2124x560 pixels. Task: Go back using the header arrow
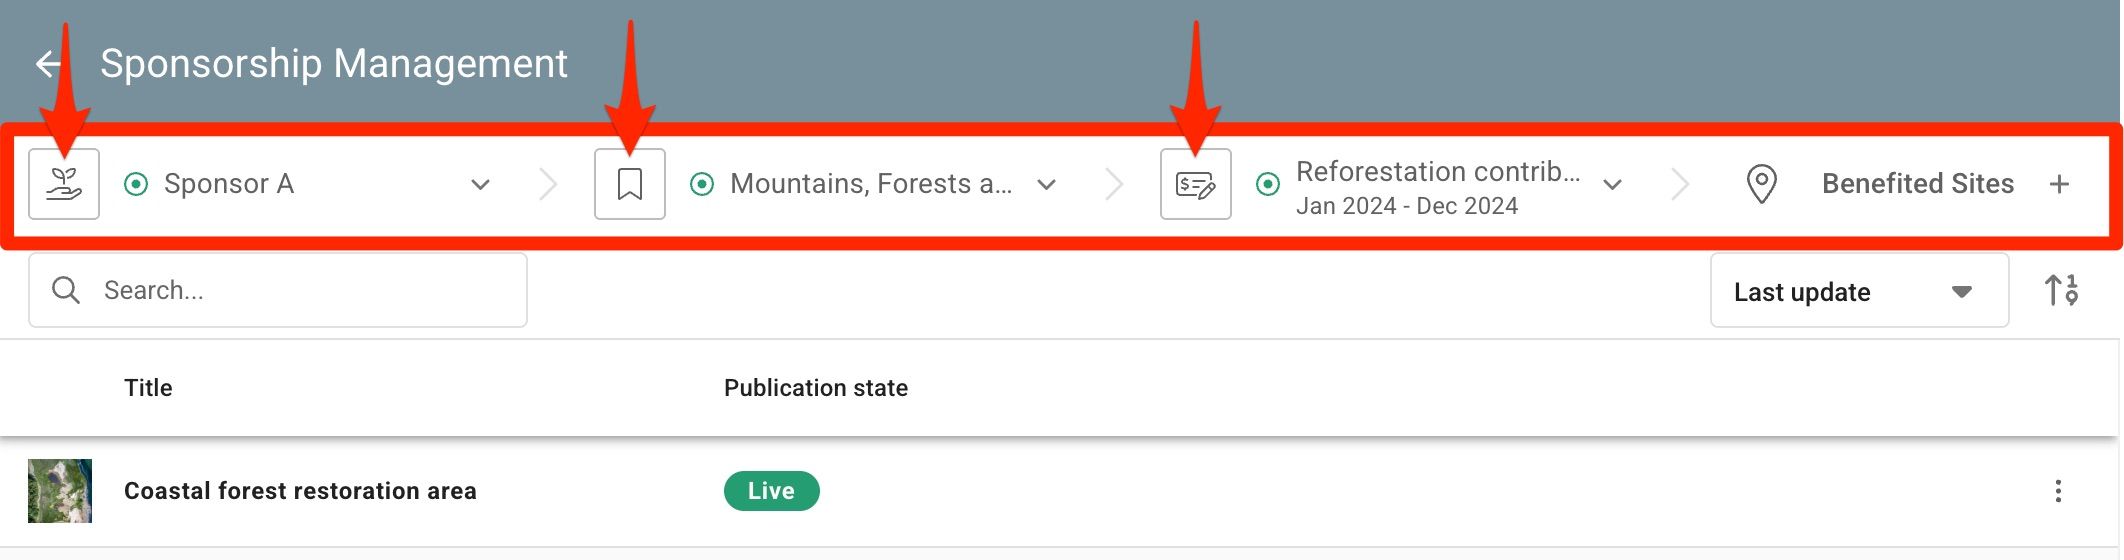click(48, 65)
